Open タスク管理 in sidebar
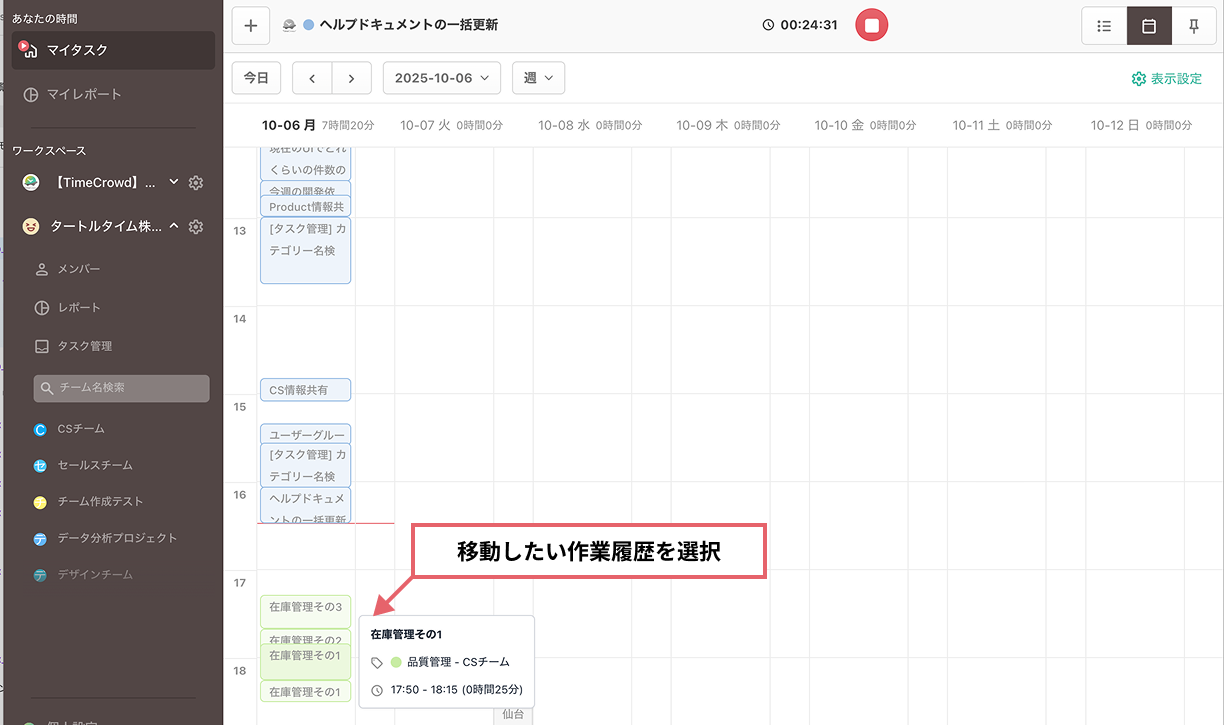Image resolution: width=1224 pixels, height=725 pixels. tap(84, 346)
